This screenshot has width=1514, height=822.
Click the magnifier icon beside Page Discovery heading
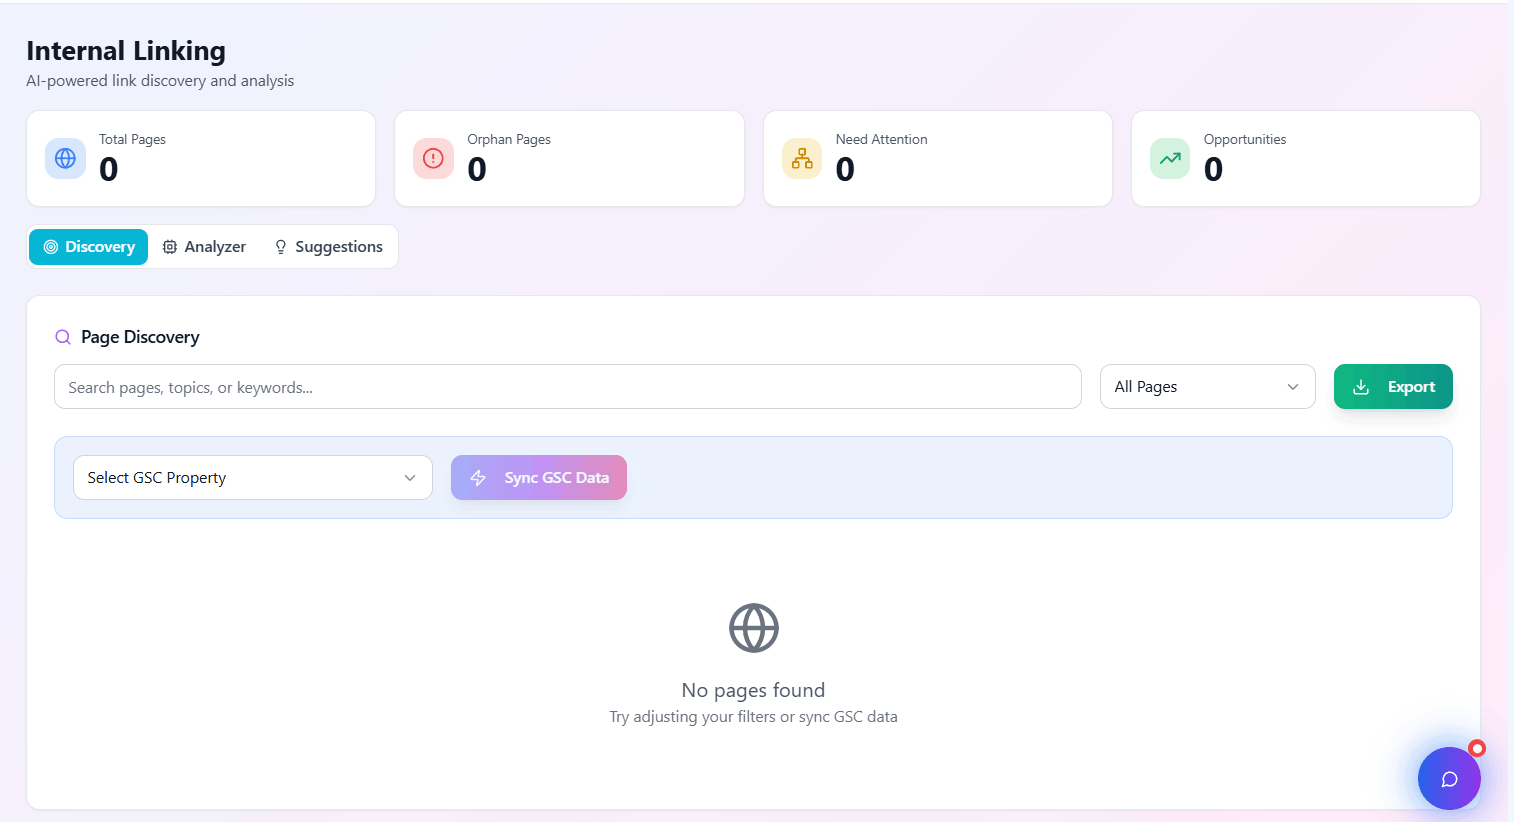[63, 337]
